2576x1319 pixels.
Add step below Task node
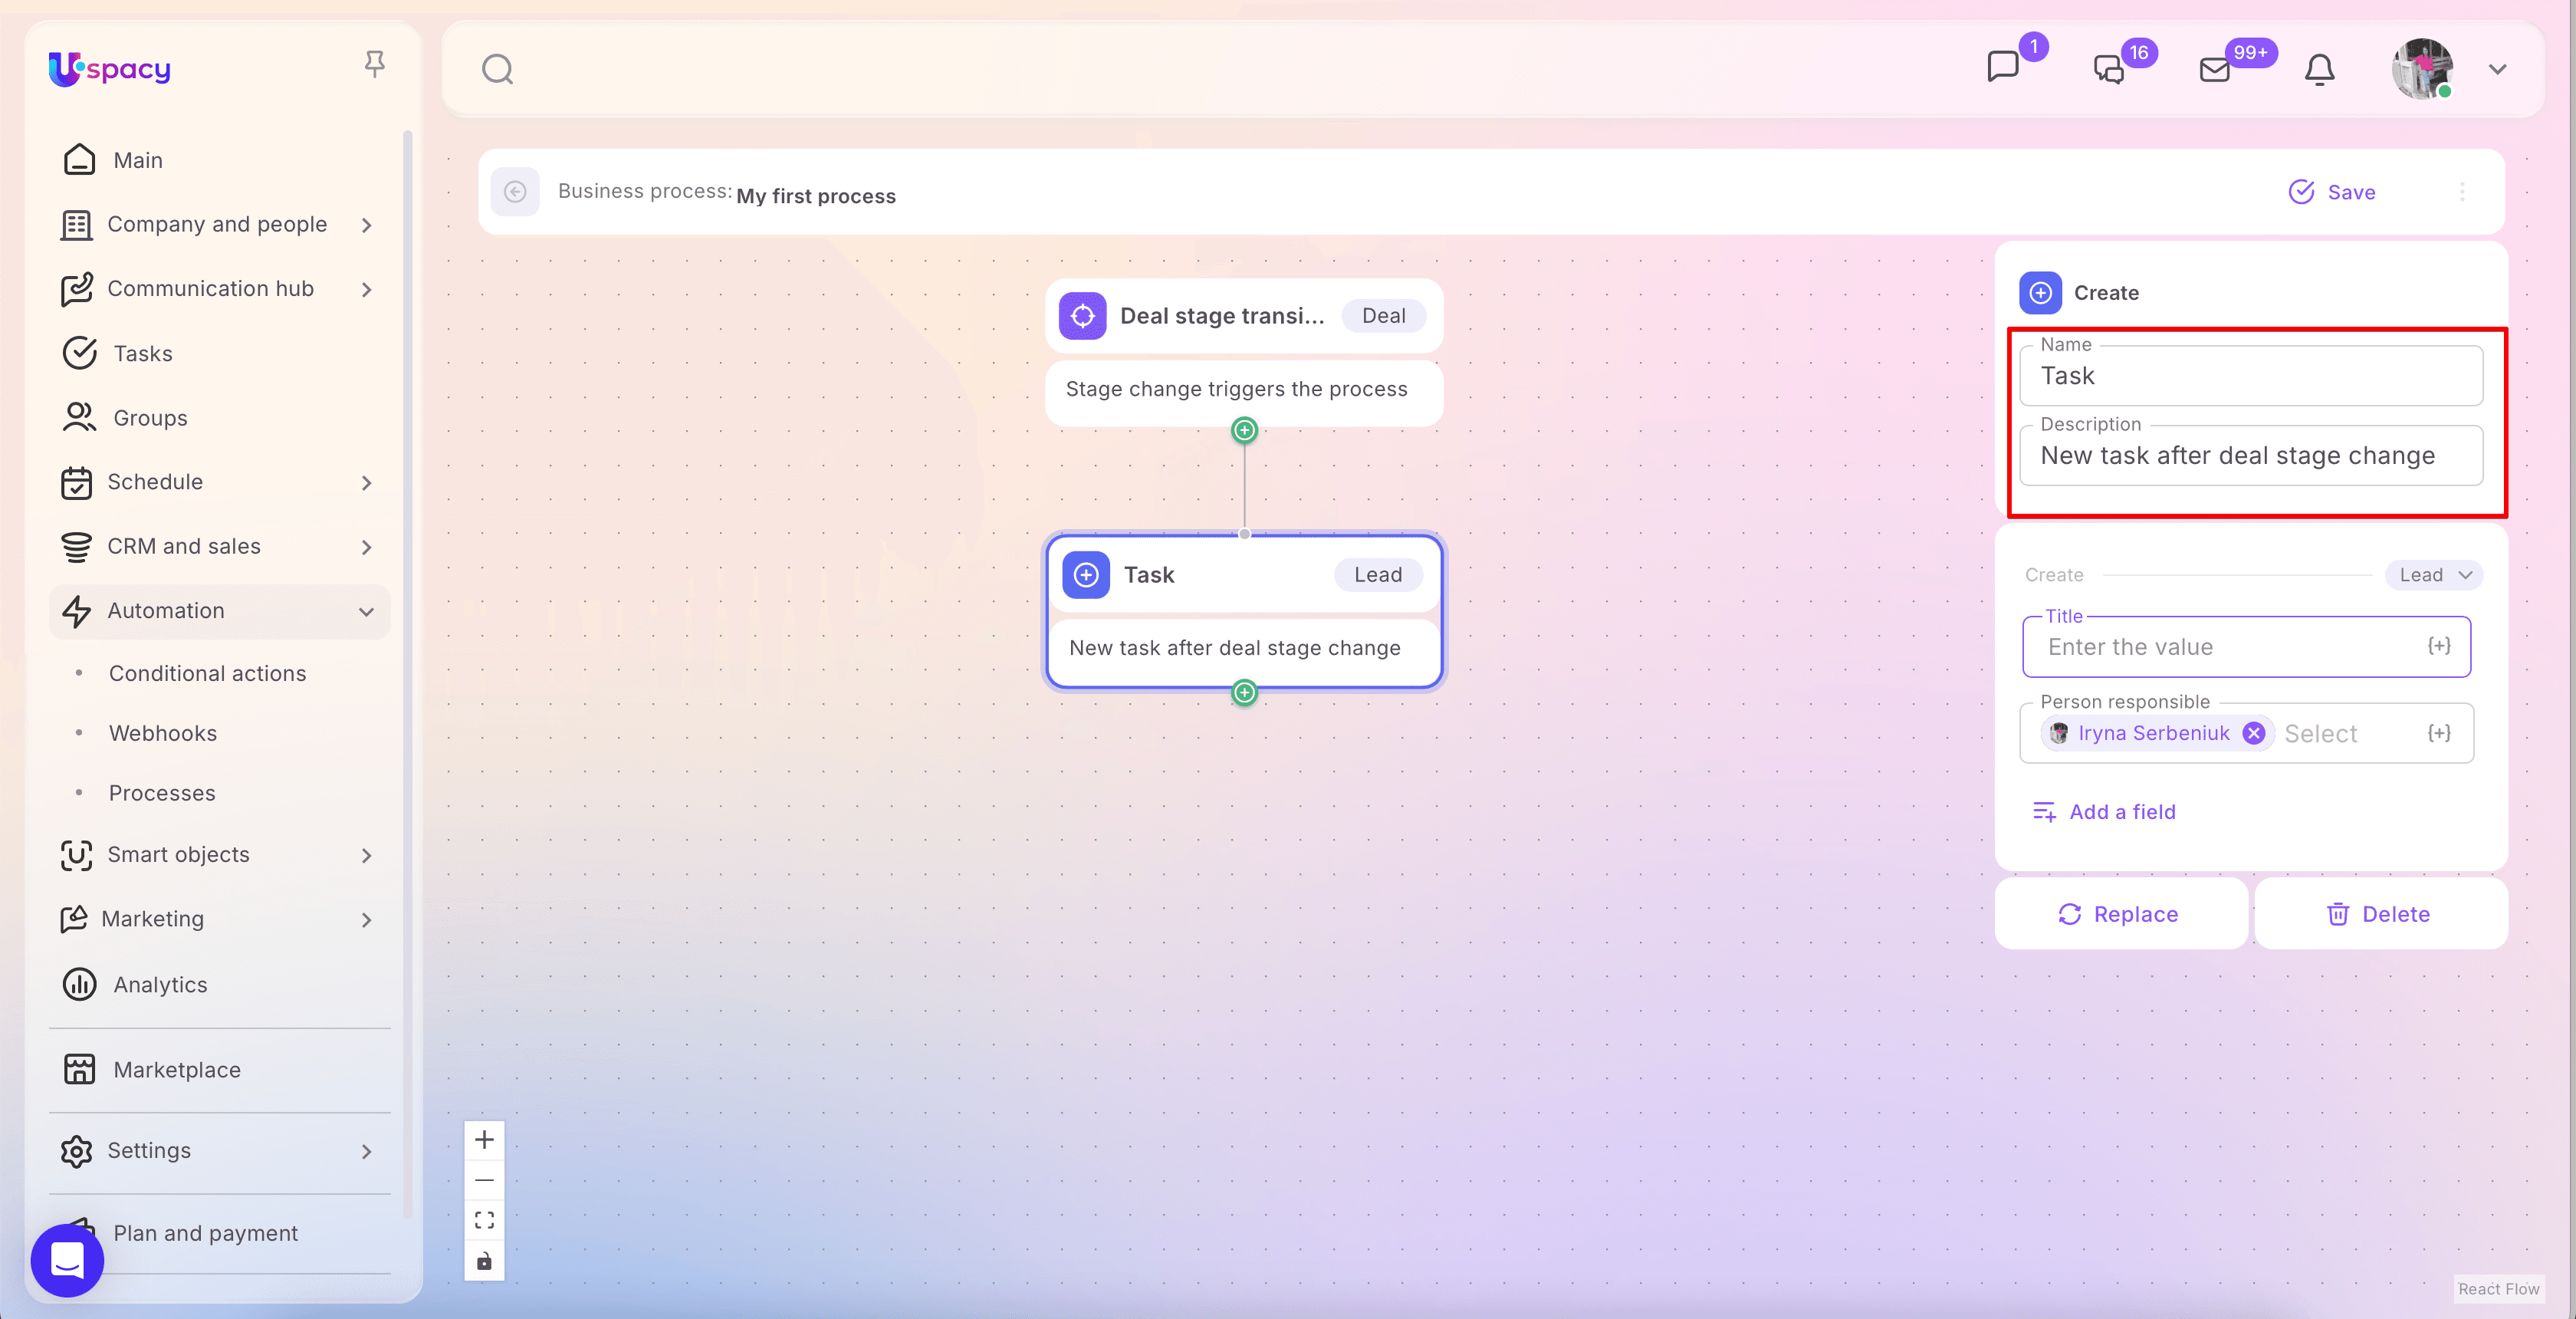tap(1244, 692)
